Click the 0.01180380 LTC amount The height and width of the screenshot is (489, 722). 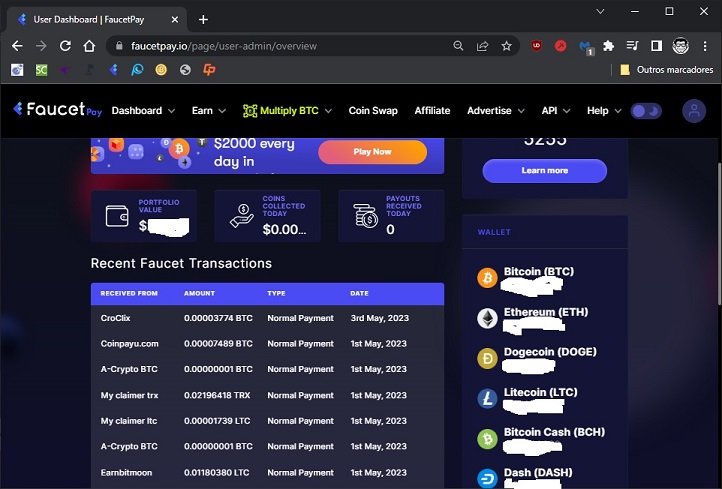point(216,472)
